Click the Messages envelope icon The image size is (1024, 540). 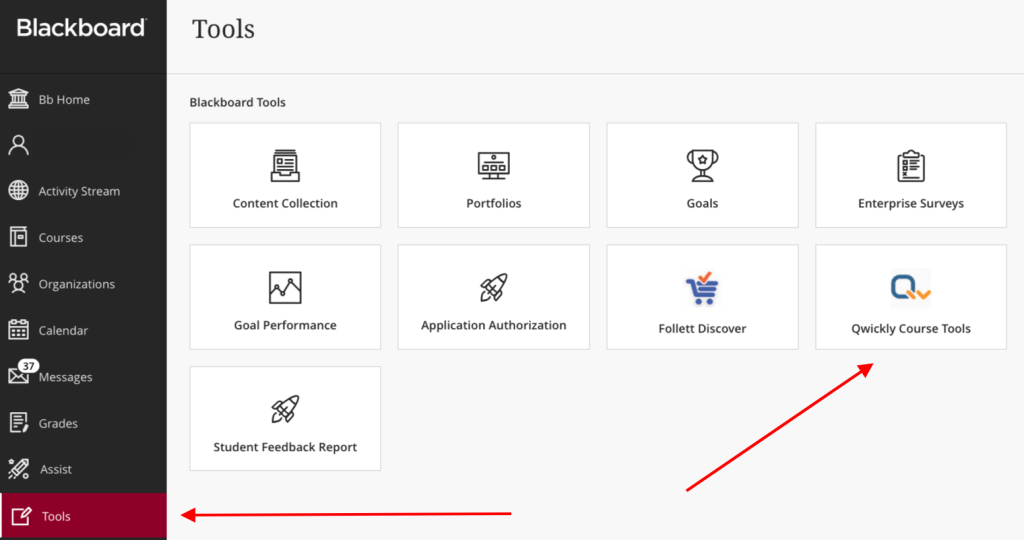coord(18,377)
